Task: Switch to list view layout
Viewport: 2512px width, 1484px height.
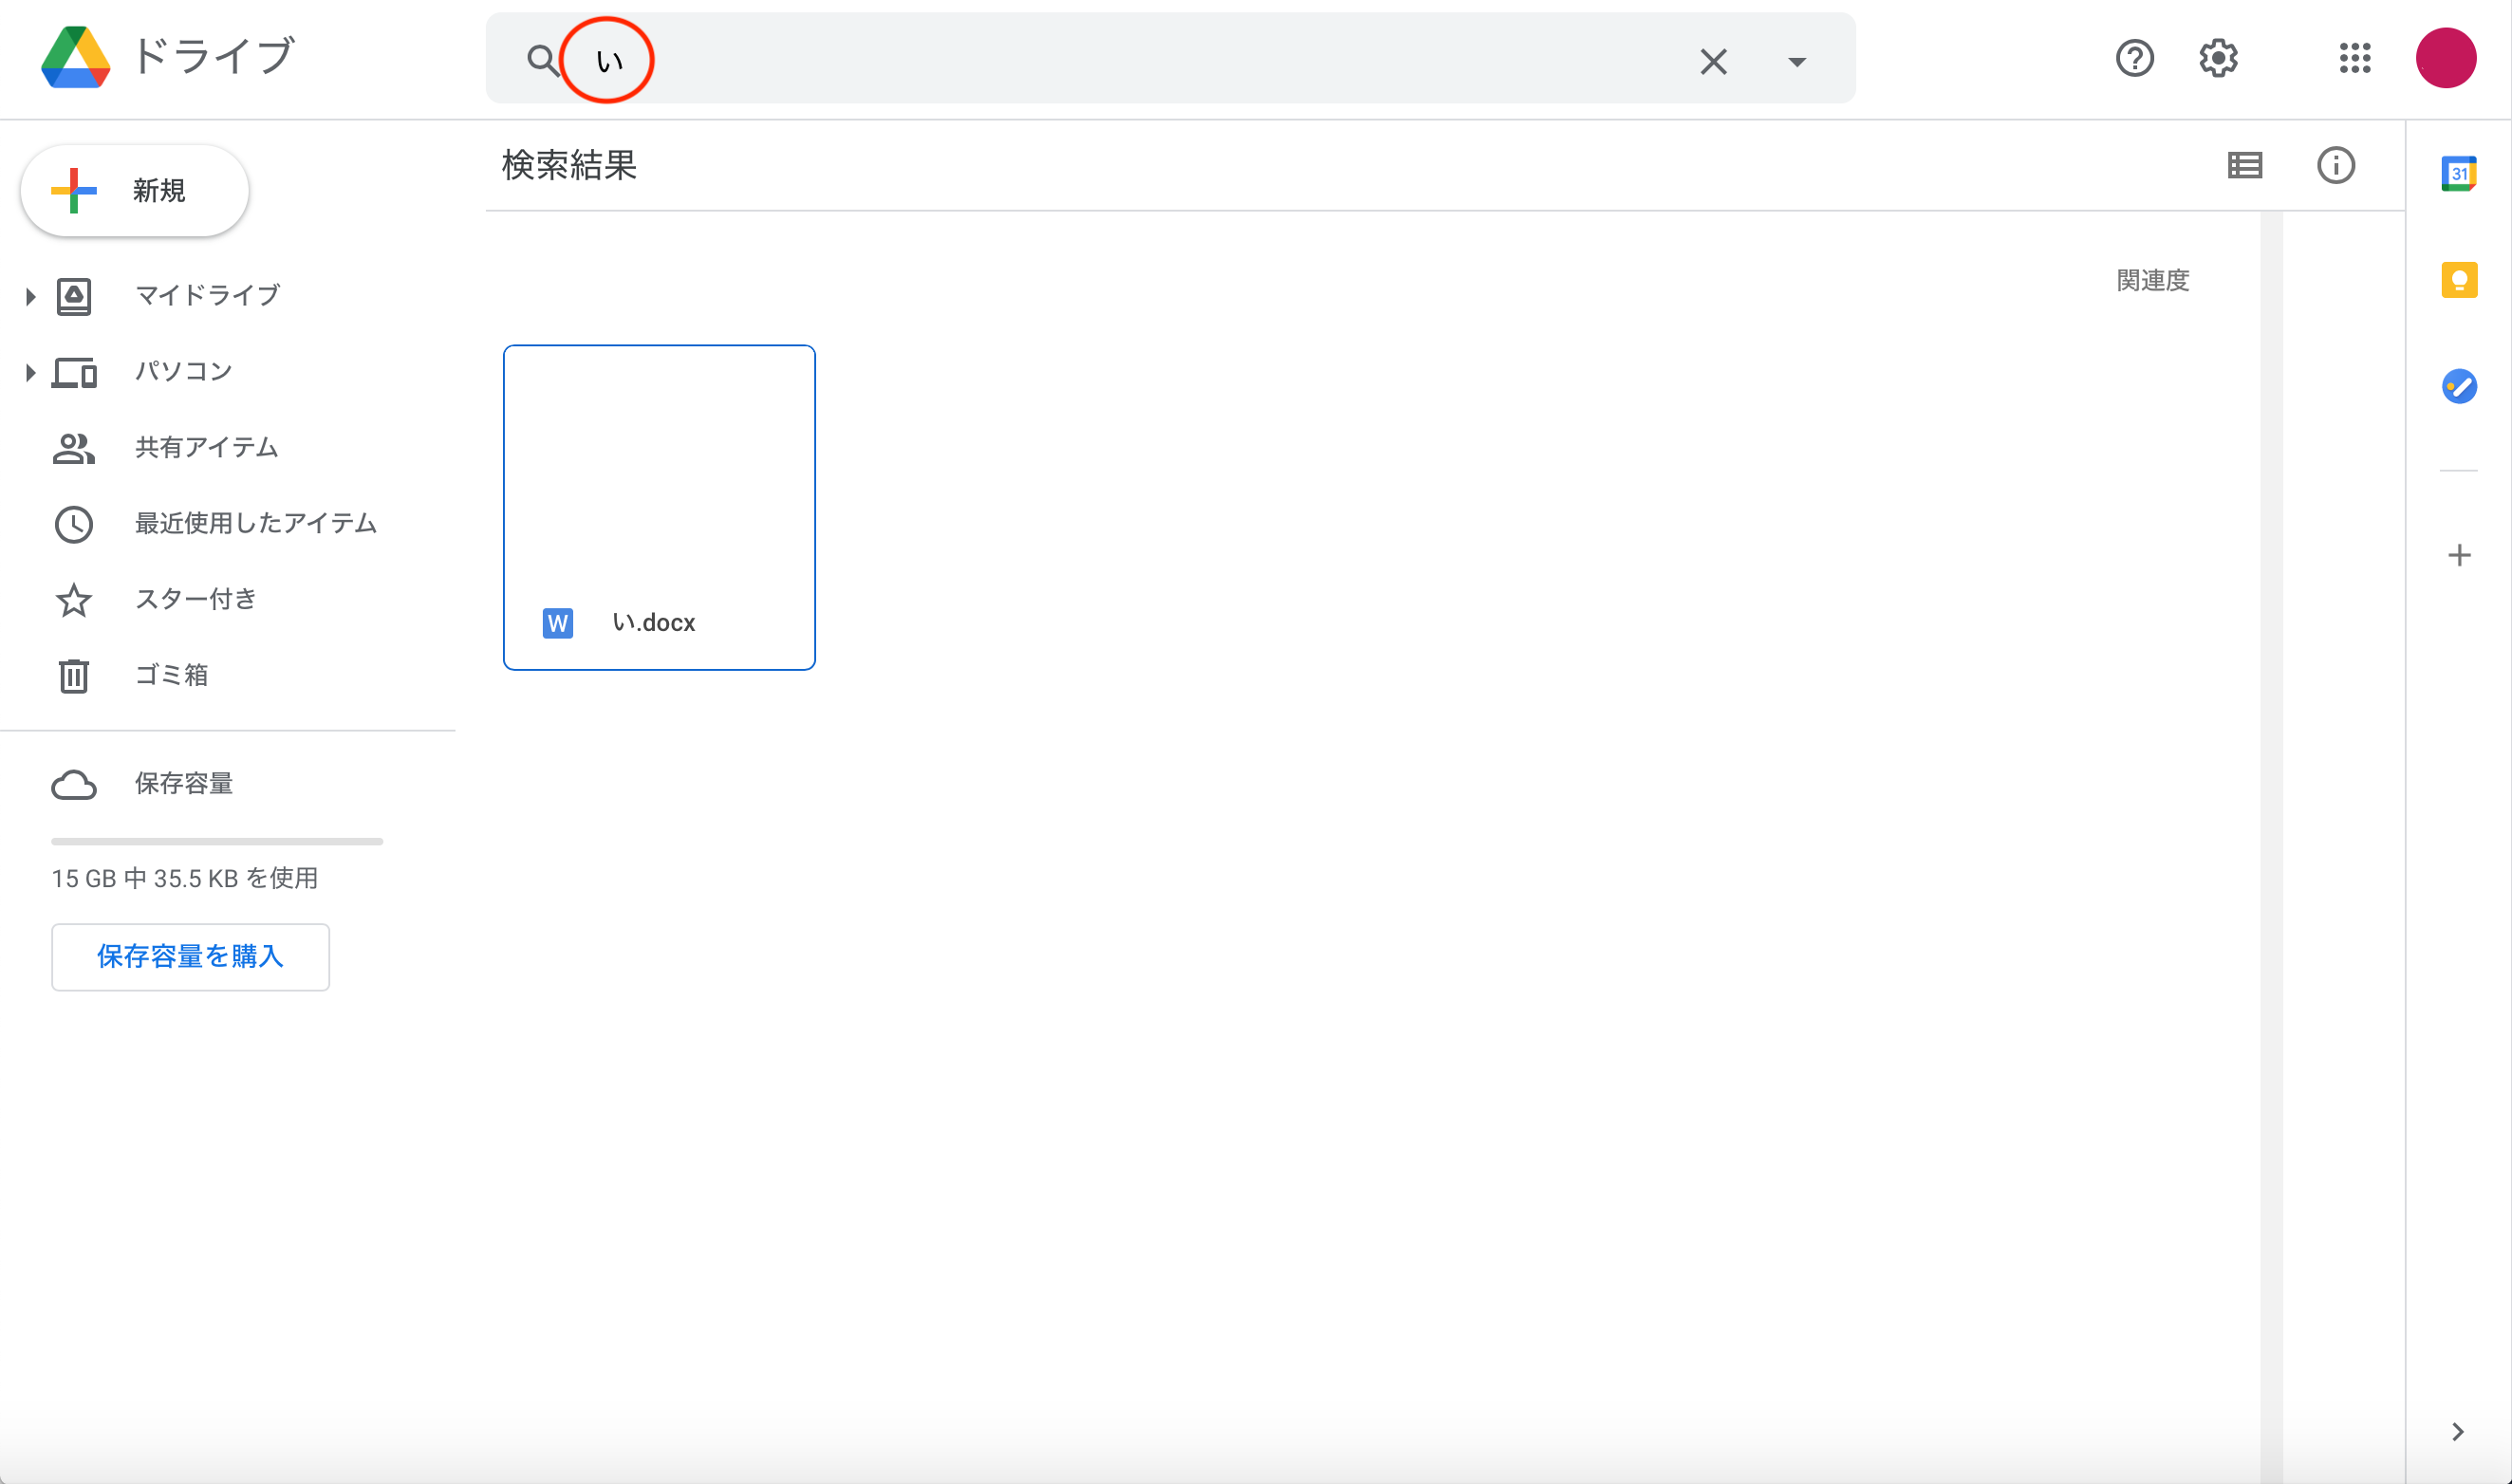Action: coord(2245,165)
